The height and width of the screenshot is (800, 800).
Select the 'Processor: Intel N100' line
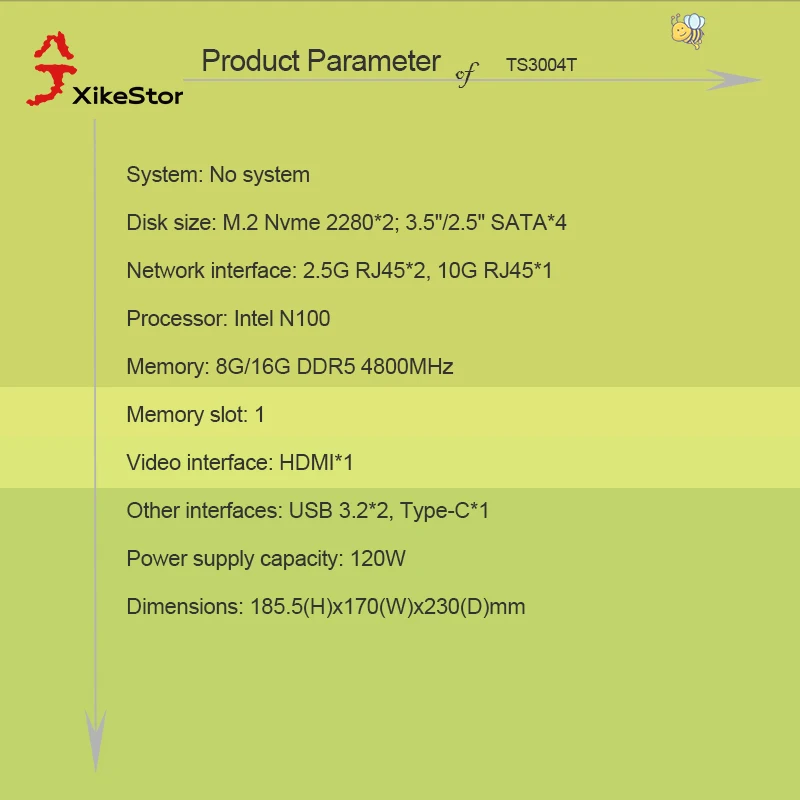[x=228, y=319]
